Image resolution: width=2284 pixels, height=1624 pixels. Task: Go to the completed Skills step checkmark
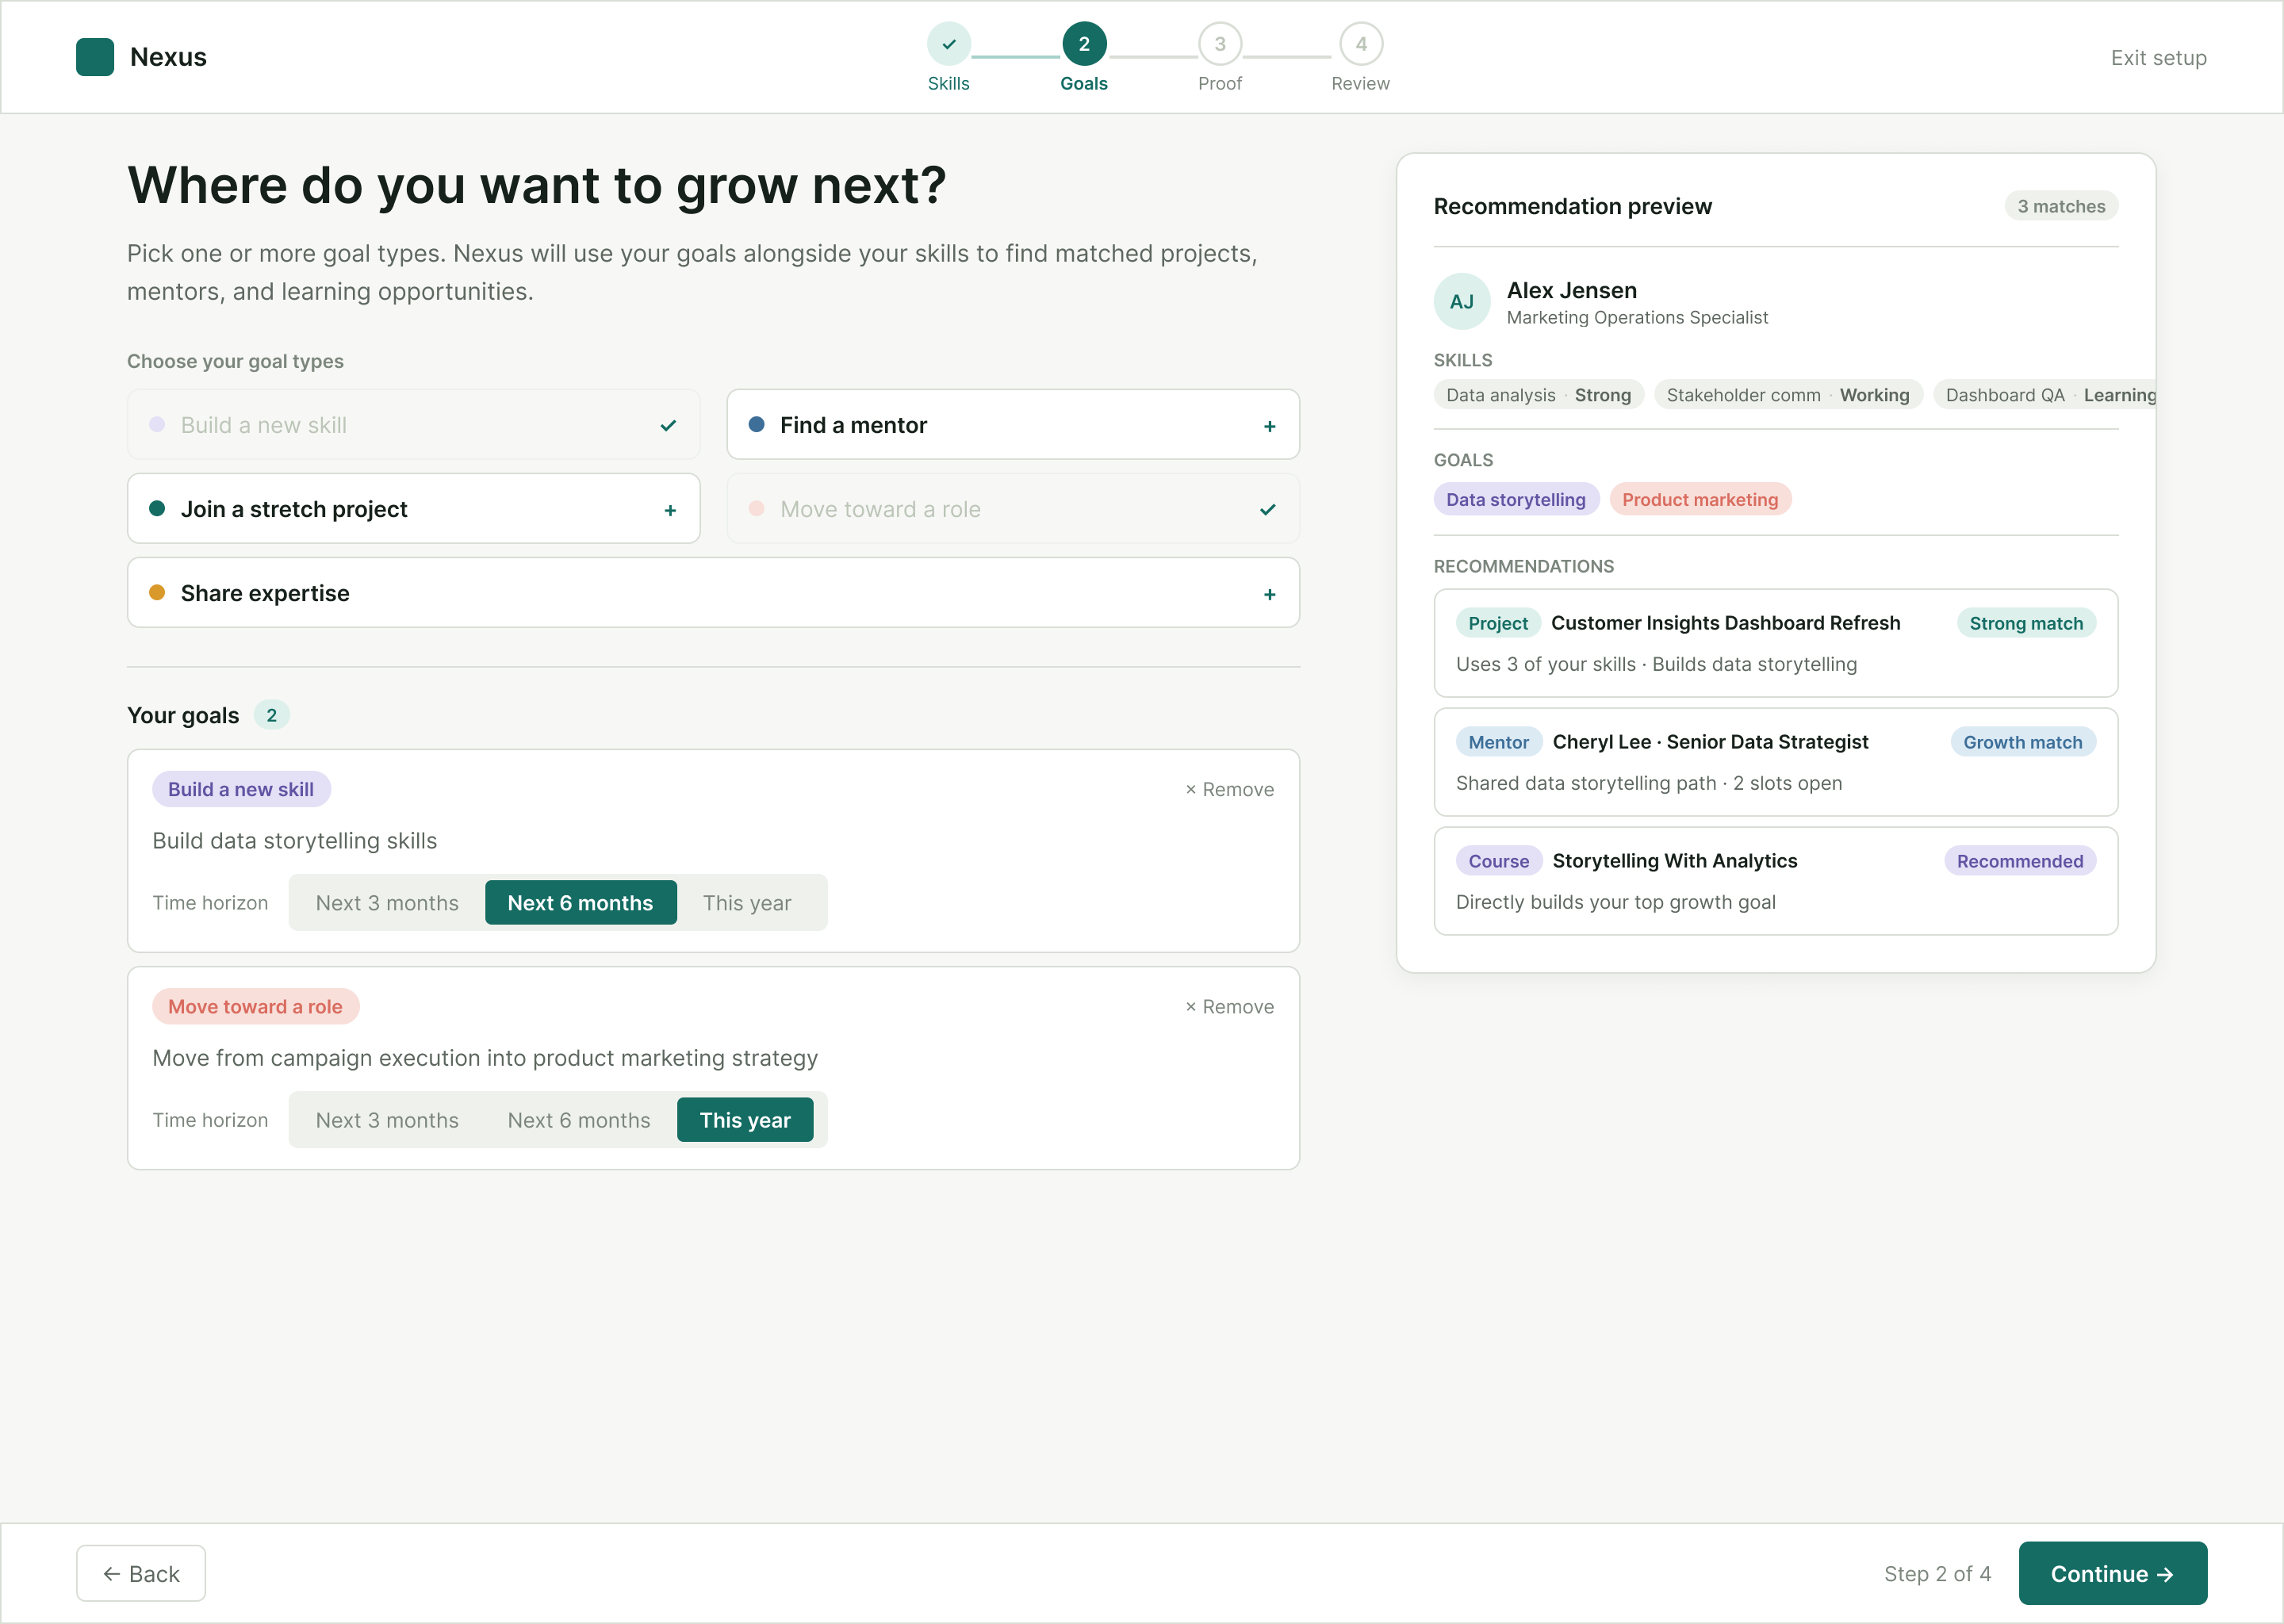click(948, 44)
